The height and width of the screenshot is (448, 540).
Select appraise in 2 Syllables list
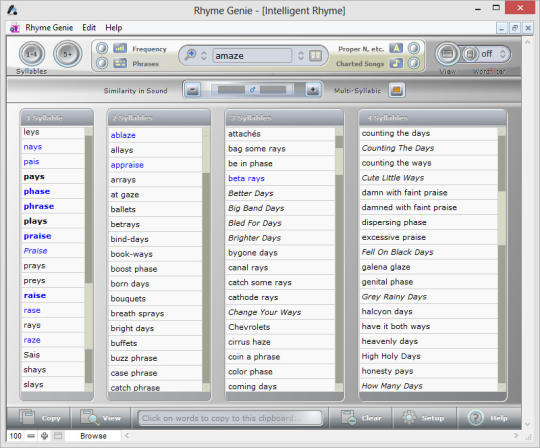[x=127, y=165]
